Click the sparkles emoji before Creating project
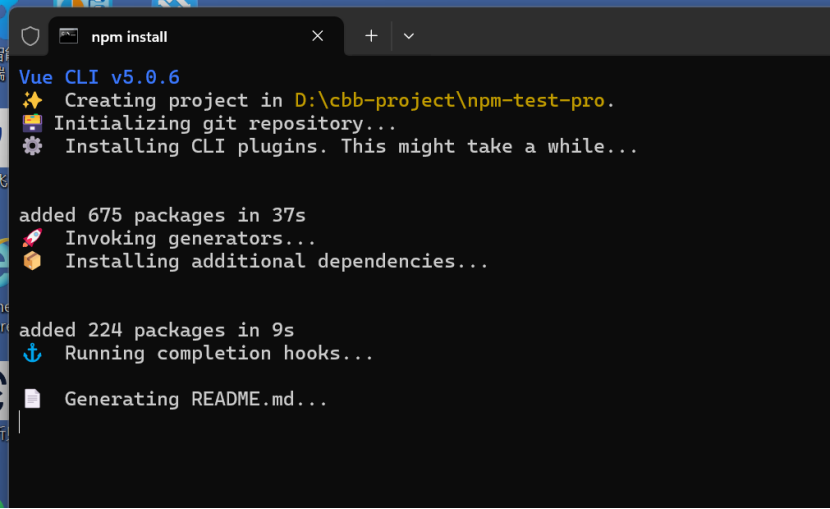 coord(32,101)
